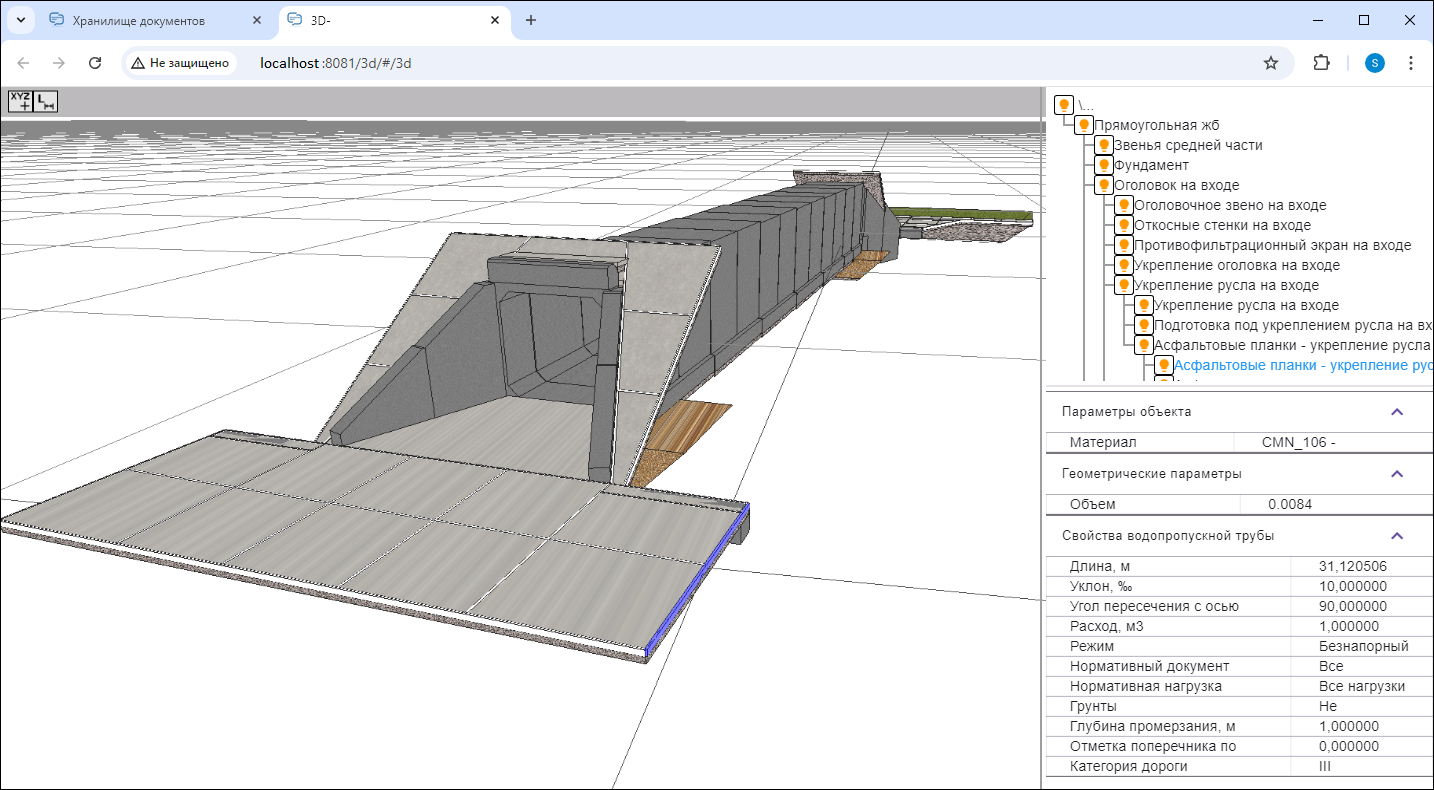
Task: Open the profile avatar S
Action: (x=1375, y=63)
